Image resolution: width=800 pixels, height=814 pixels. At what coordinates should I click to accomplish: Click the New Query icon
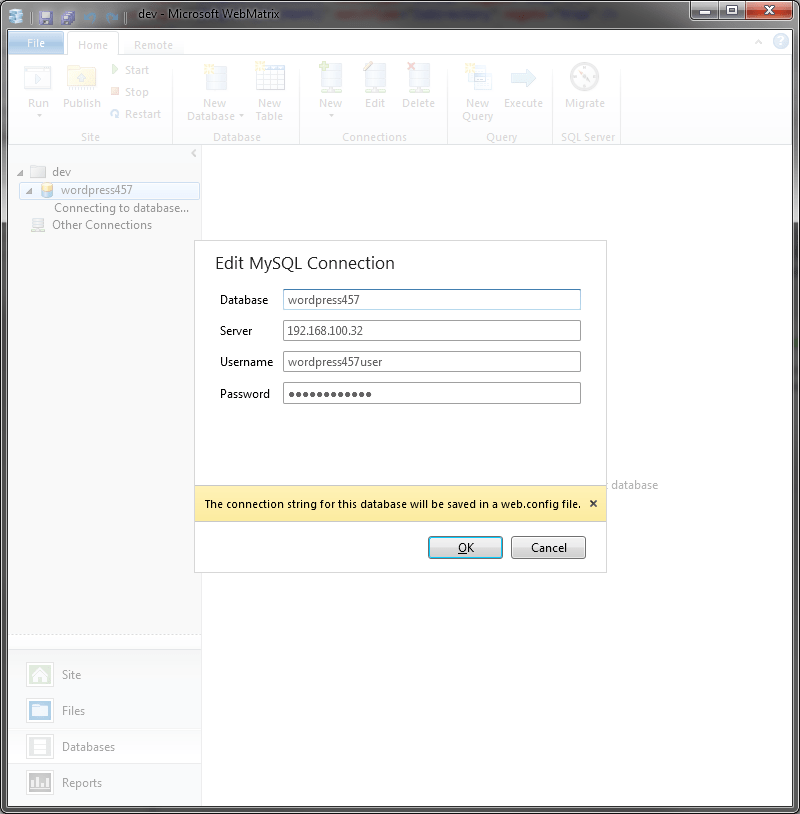pos(477,77)
